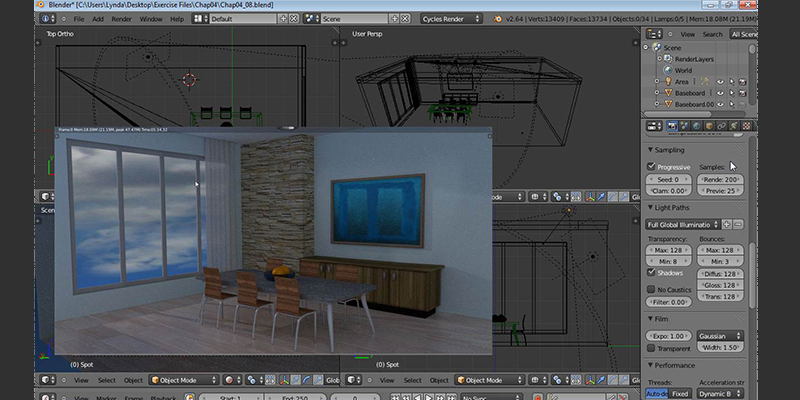Click the Exposure field showing 1.00

tap(668, 336)
